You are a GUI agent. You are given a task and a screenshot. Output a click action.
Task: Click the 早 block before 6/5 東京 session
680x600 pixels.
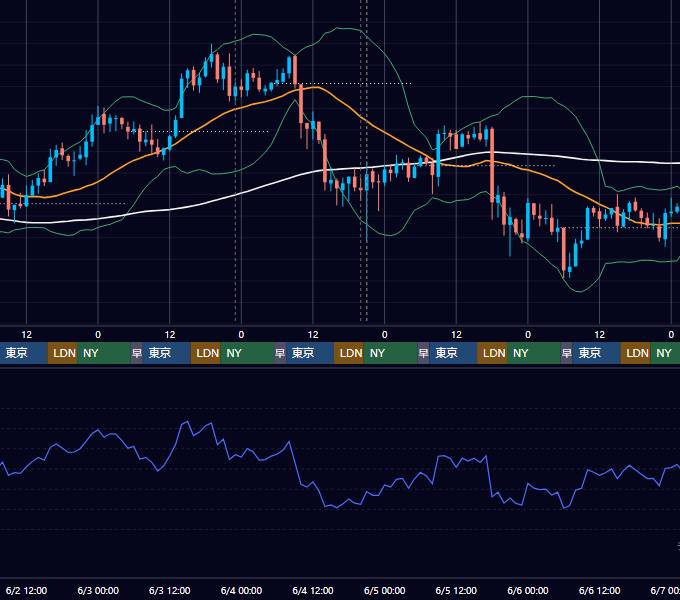[x=424, y=353]
